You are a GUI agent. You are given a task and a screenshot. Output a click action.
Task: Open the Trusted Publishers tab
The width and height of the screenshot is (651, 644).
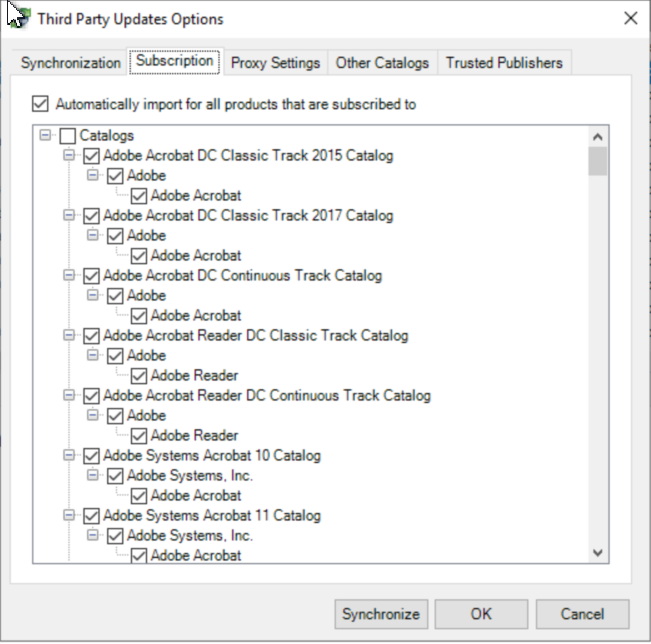(x=504, y=63)
